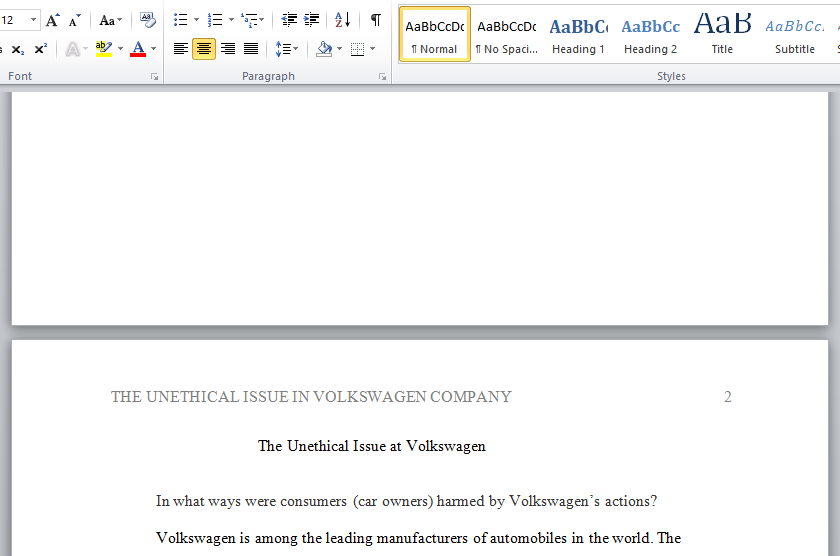Image resolution: width=840 pixels, height=556 pixels.
Task: Click the line starting In what ways were consumers
Action: tap(407, 501)
